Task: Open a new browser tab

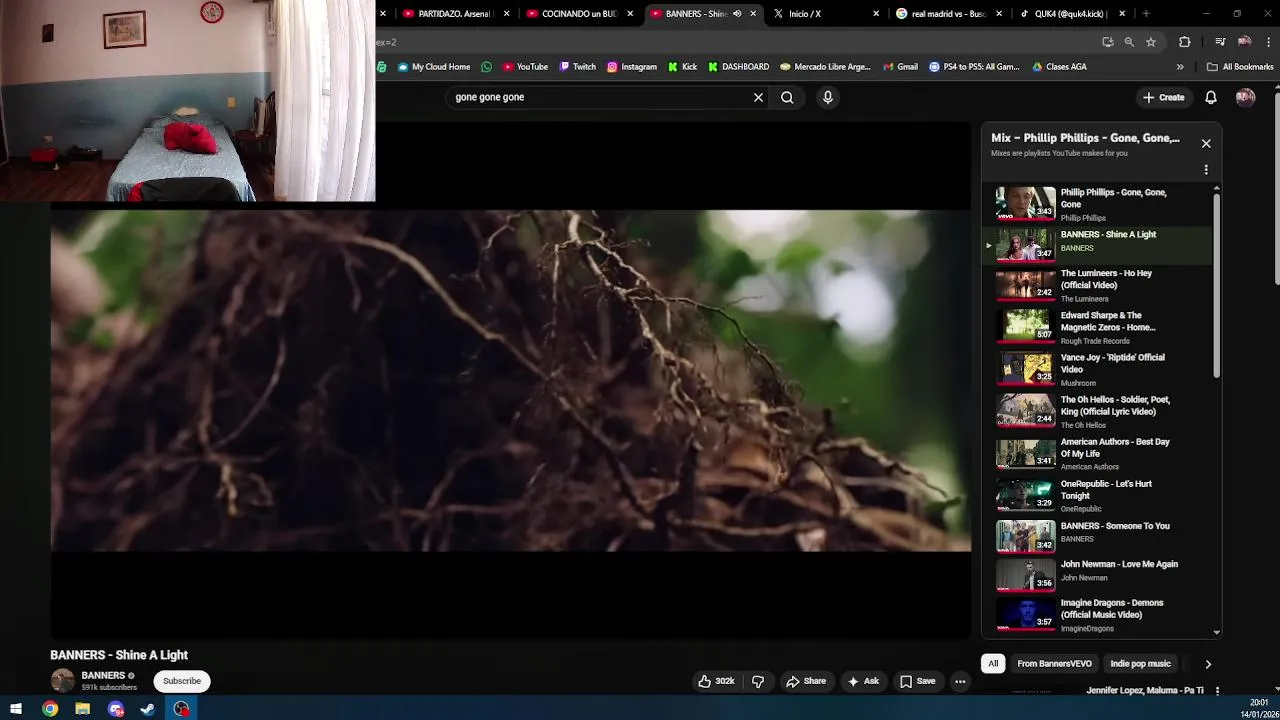Action: tap(1146, 14)
